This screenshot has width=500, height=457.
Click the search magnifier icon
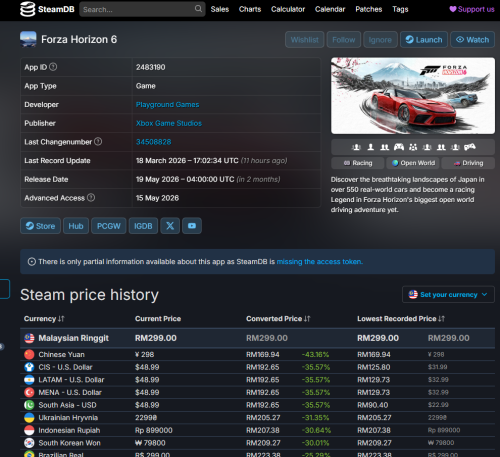point(198,9)
